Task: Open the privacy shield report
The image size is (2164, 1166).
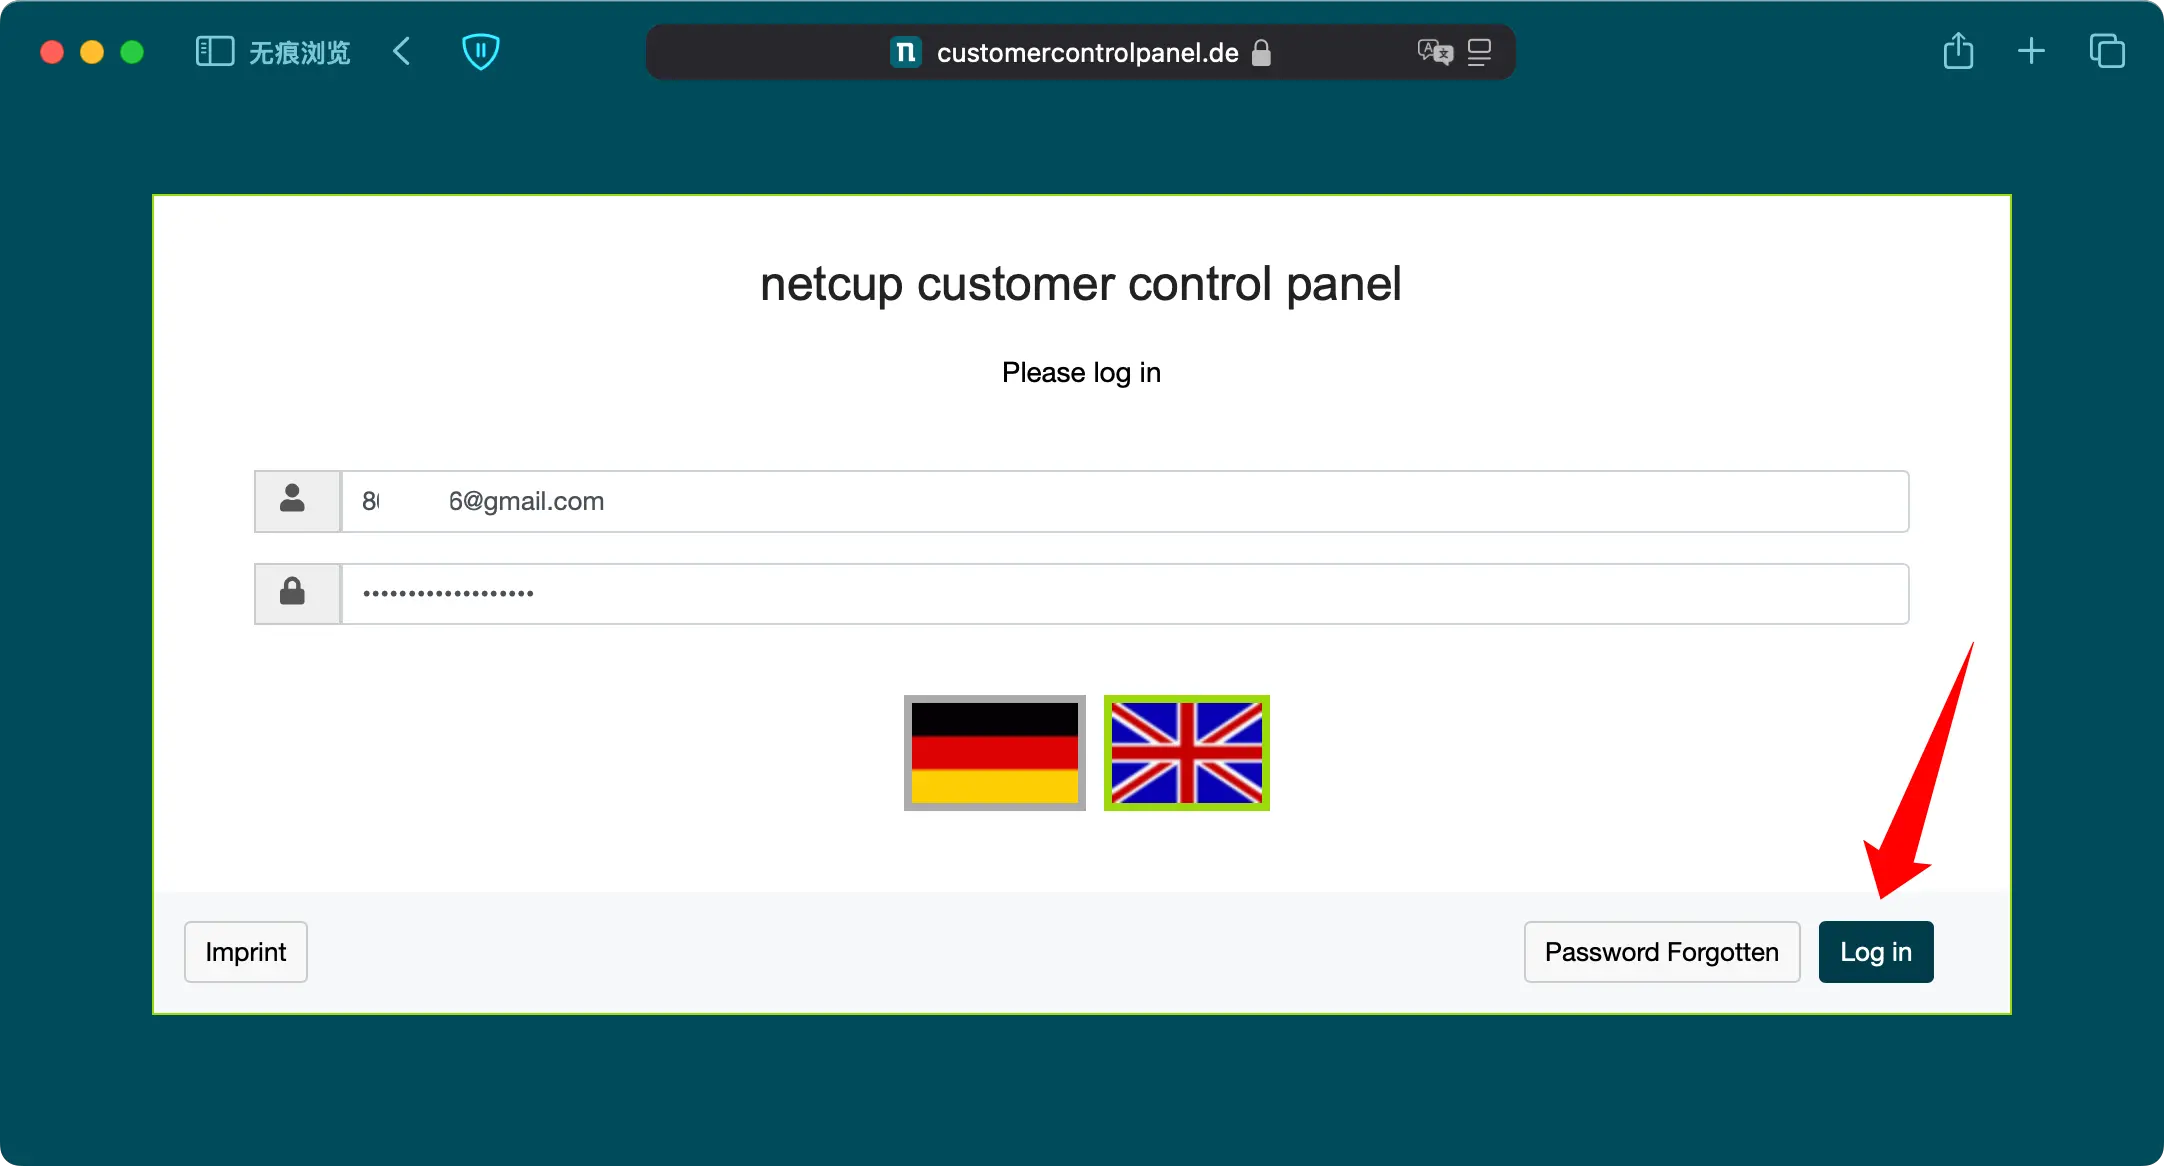Action: pos(481,52)
